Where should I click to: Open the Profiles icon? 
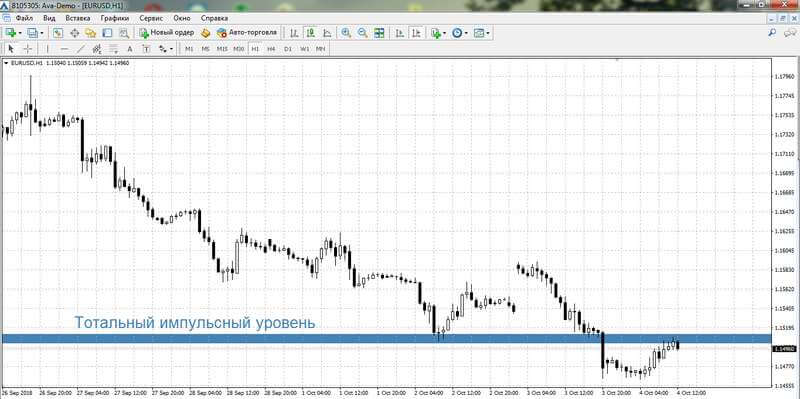point(33,33)
